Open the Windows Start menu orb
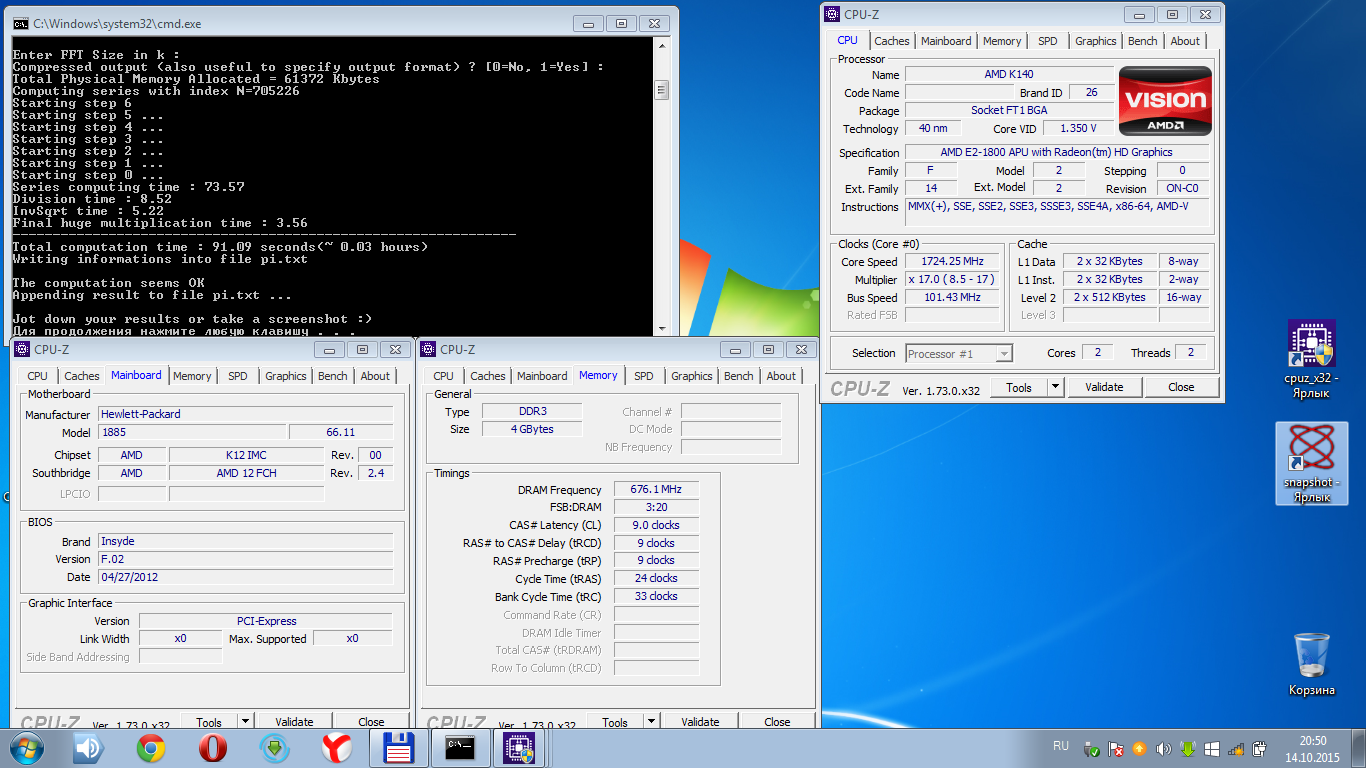 click(x=27, y=748)
